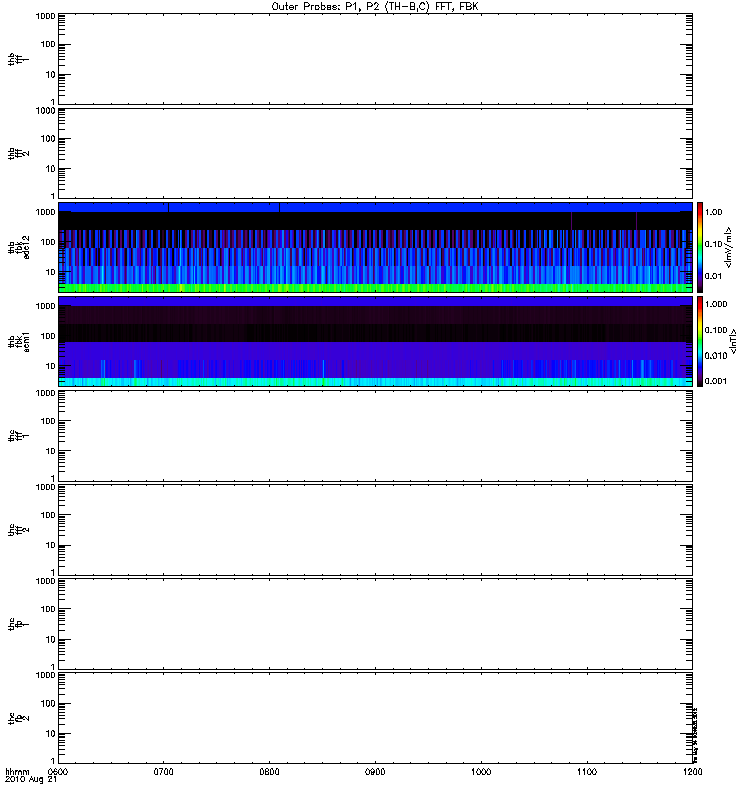The image size is (750, 800).
Task: Click inside the thb fbk scm1 spectrogram
Action: [375, 341]
